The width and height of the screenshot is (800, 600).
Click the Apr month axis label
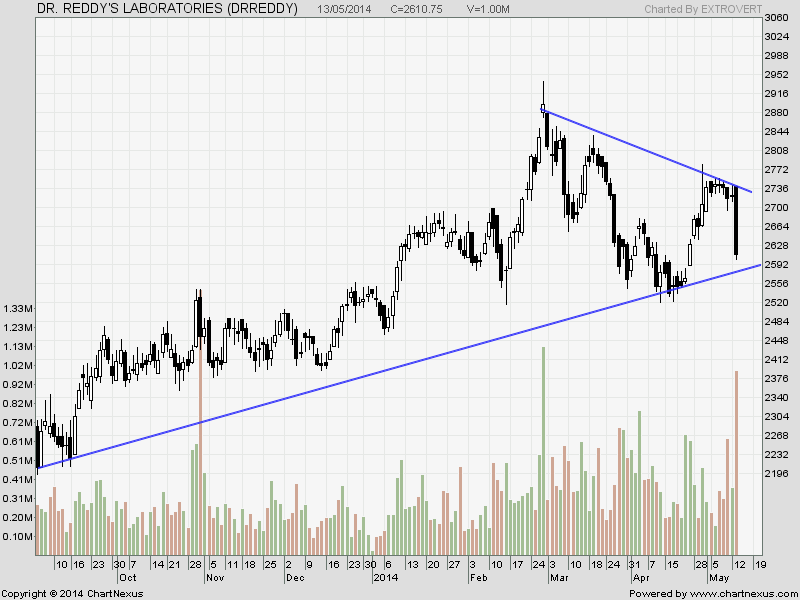(x=640, y=578)
